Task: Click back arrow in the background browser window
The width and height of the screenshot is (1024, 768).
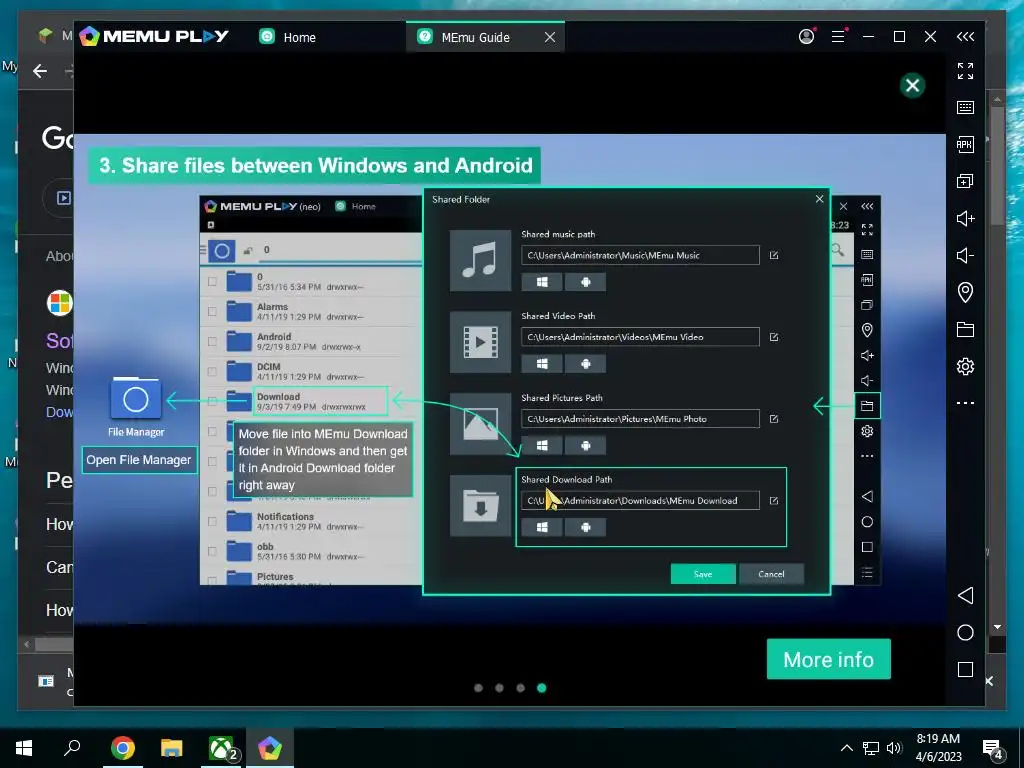Action: coord(40,71)
